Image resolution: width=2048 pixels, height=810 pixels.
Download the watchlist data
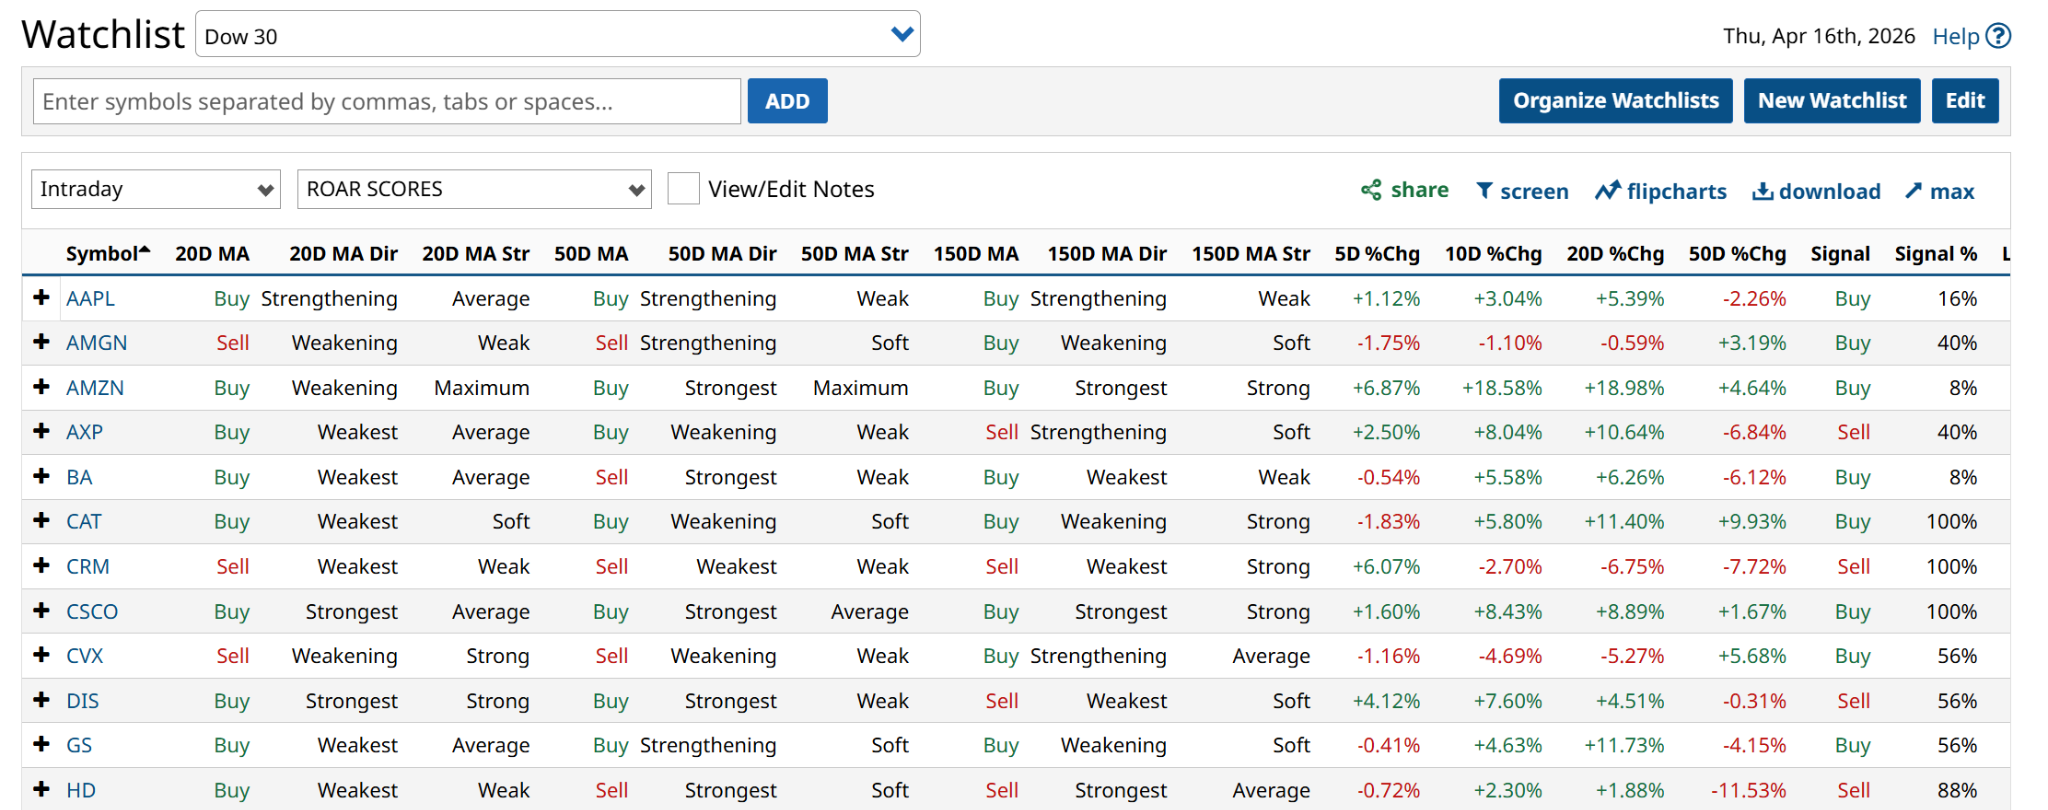(1762, 191)
